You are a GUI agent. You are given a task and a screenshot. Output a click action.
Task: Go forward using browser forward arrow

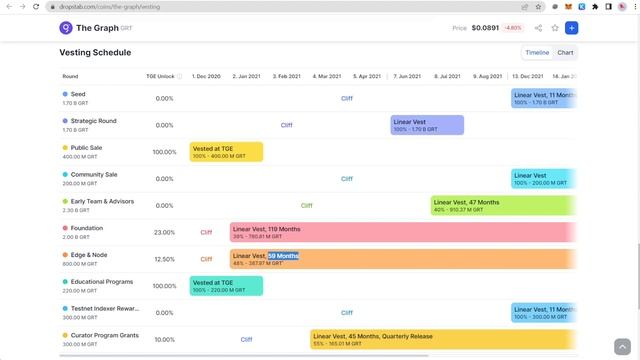pyautogui.click(x=22, y=7)
